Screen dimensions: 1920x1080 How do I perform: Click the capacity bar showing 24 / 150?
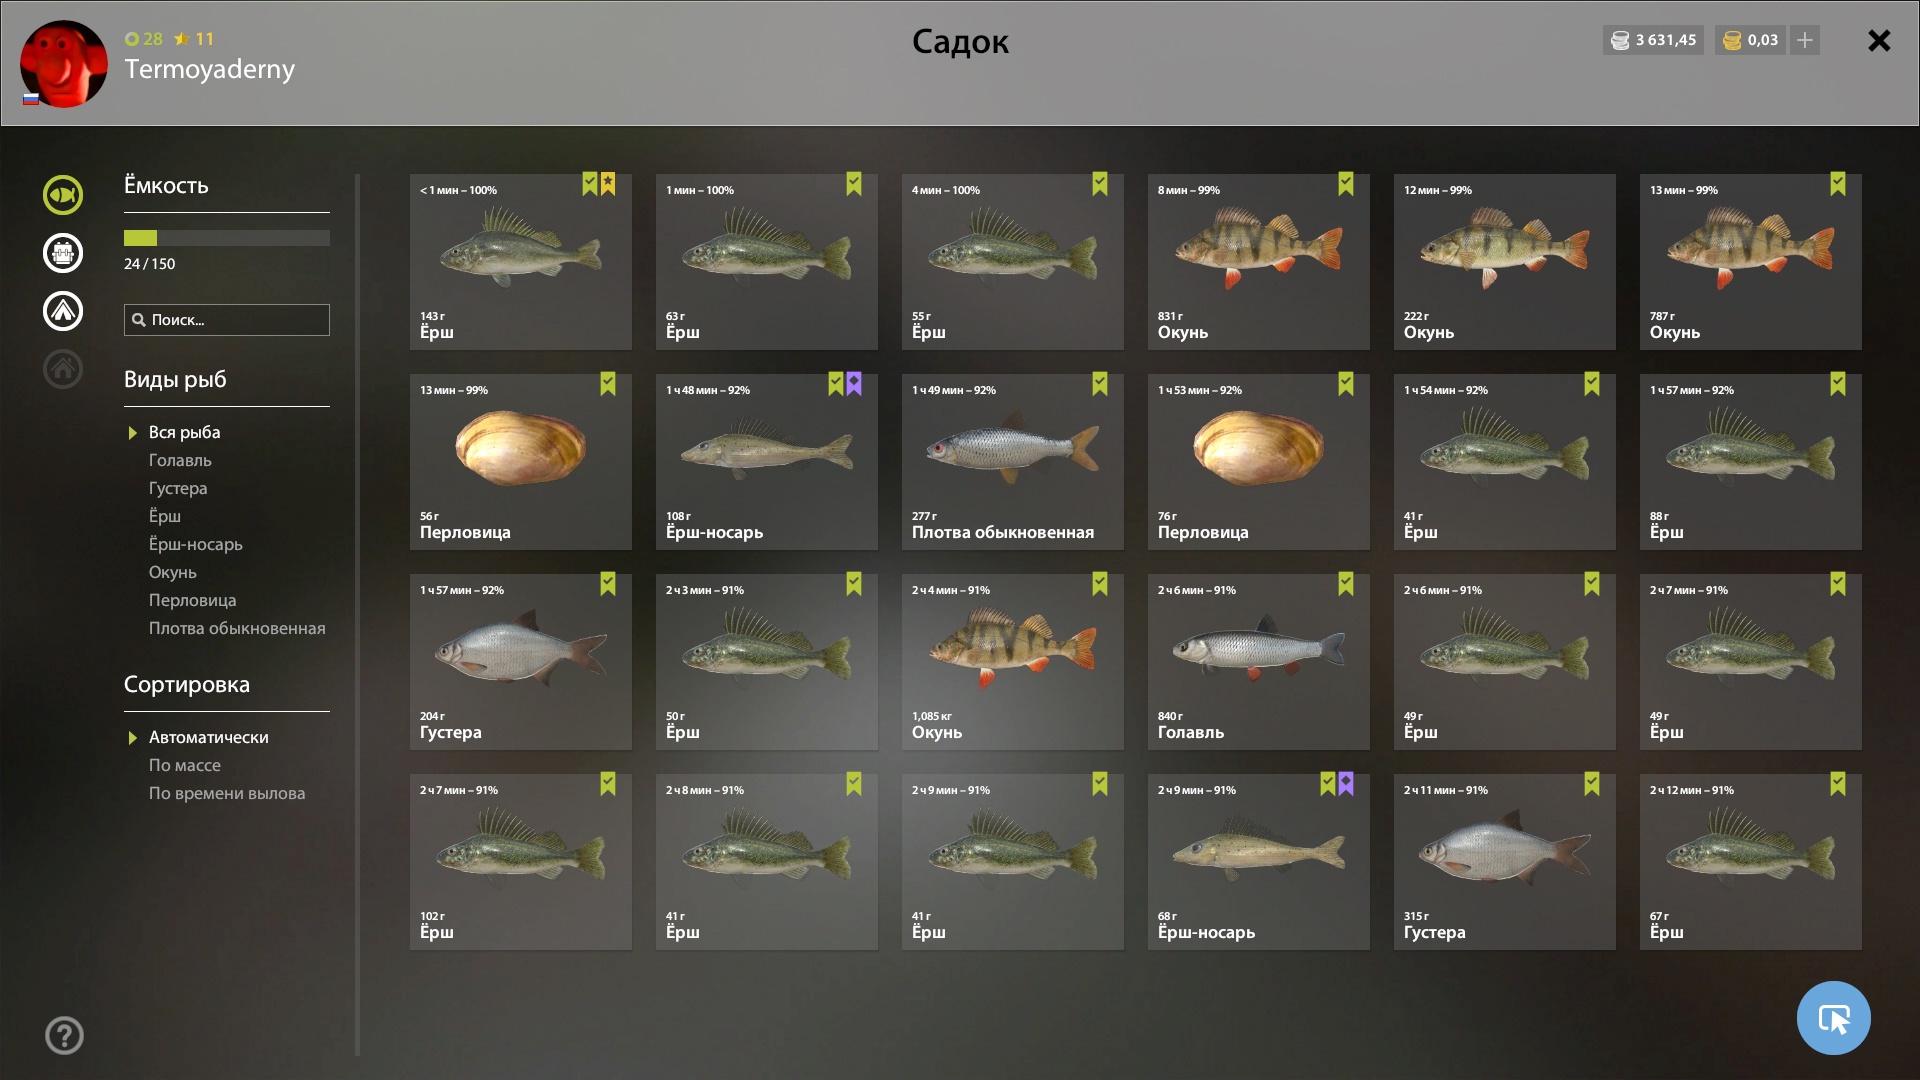227,238
